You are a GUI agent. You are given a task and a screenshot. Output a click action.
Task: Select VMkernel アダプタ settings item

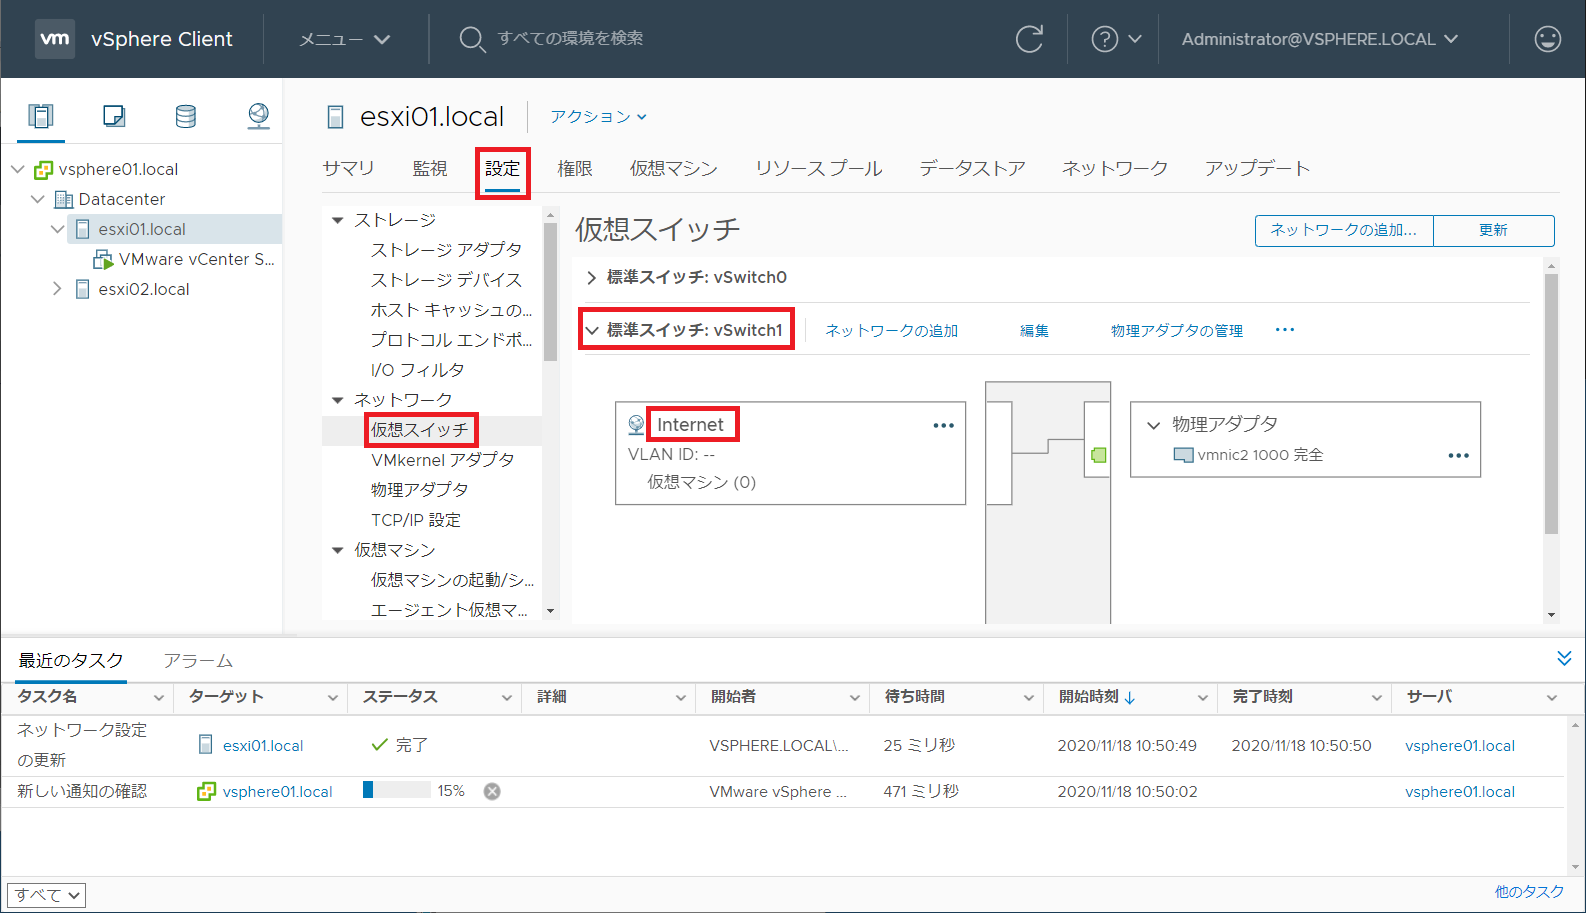[x=443, y=460]
